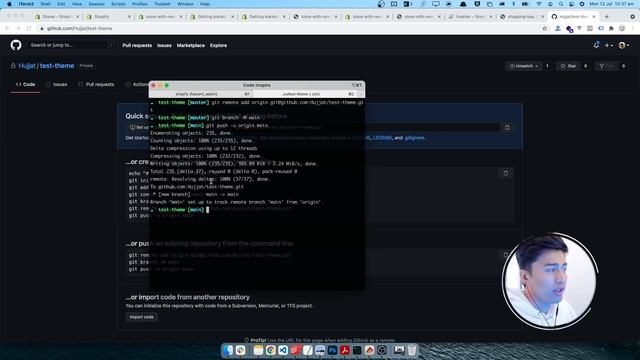This screenshot has height=360, width=640.
Task: Open Notes from the dock
Action: click(258, 350)
